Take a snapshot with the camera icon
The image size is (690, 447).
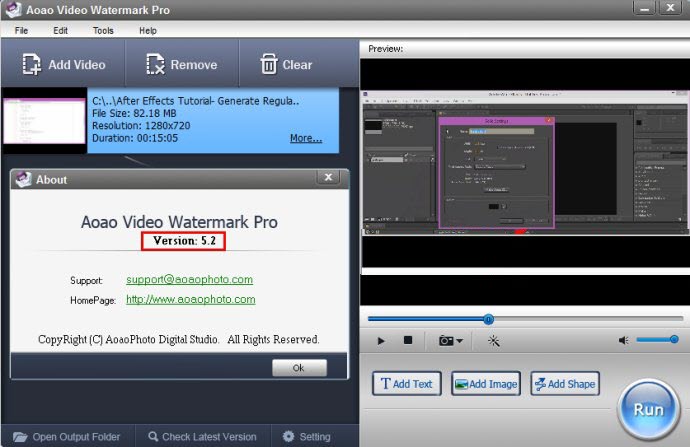446,341
